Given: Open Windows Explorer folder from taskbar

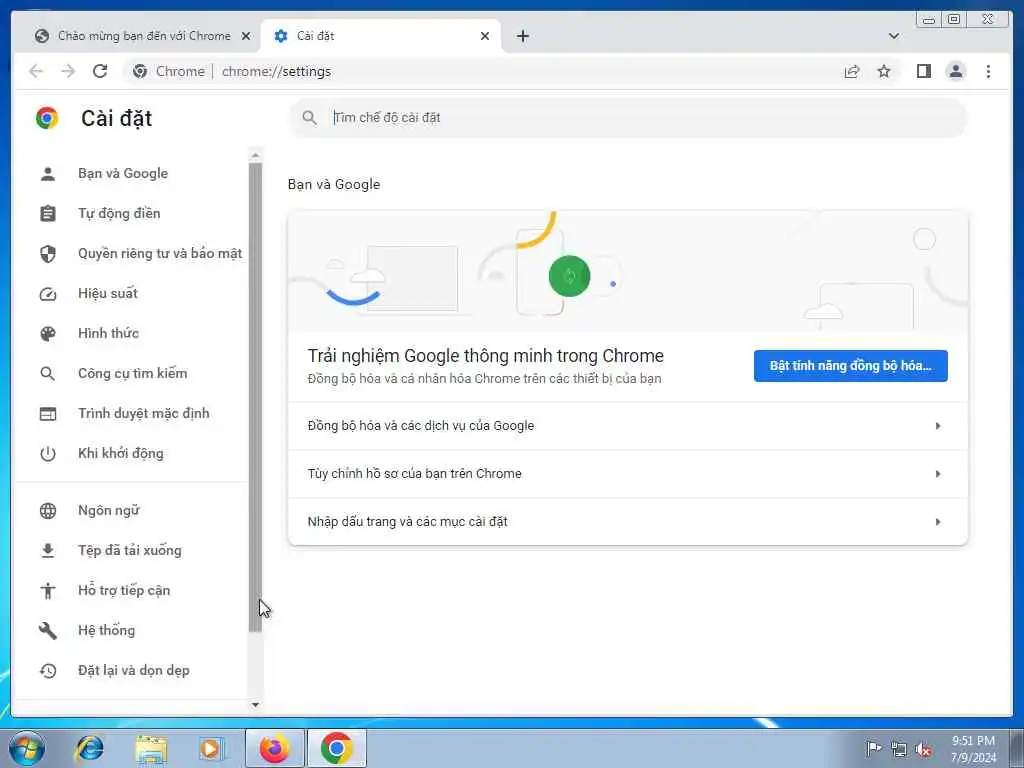Looking at the screenshot, I should (x=152, y=748).
